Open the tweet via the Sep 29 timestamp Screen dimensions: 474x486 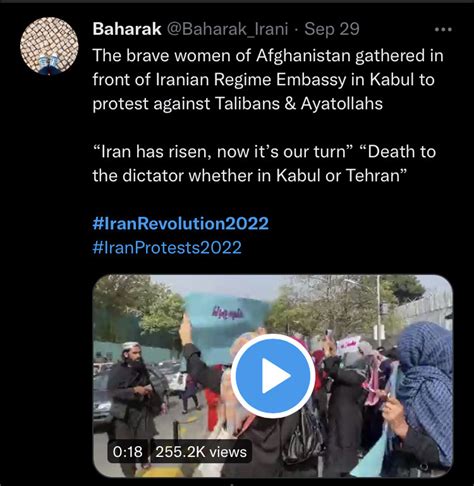click(x=332, y=29)
